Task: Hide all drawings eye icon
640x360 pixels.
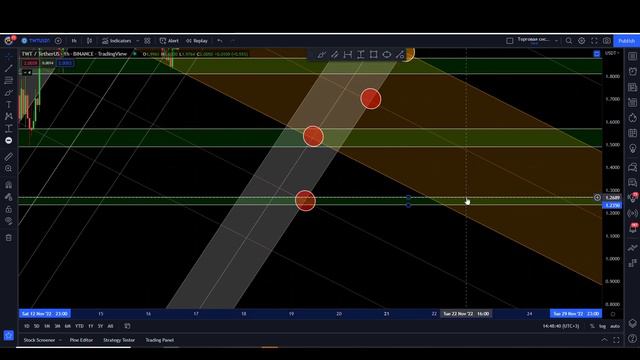Action: click(x=9, y=221)
